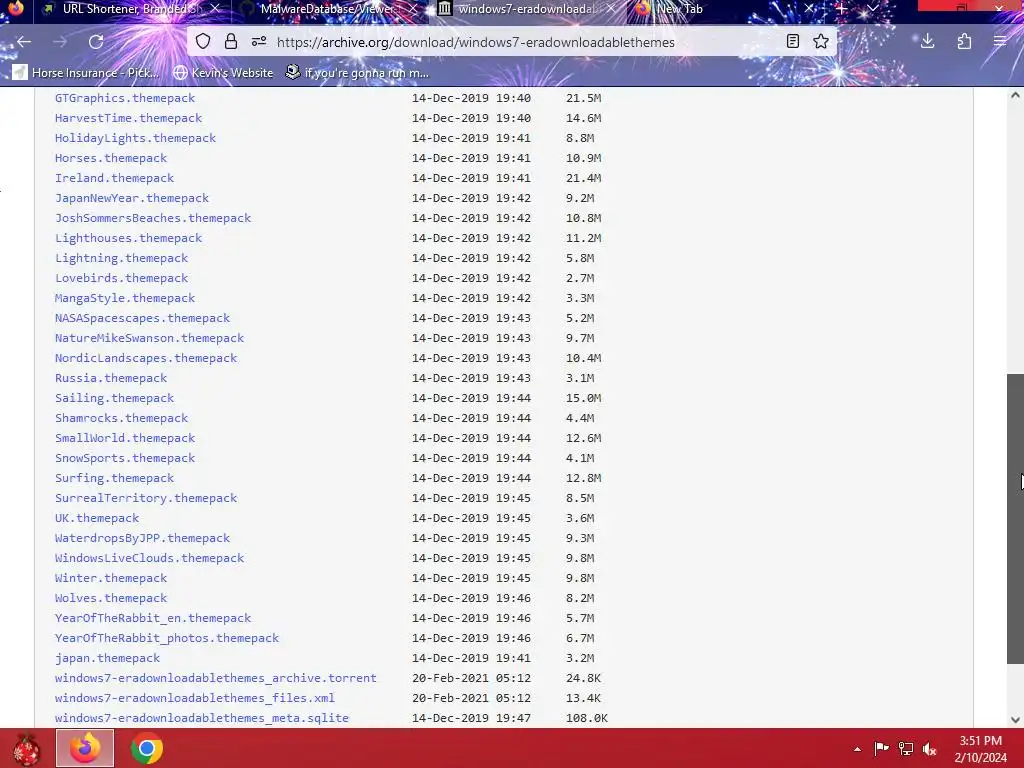1024x768 pixels.
Task: Click Lightning.themepack link
Action: tap(121, 258)
